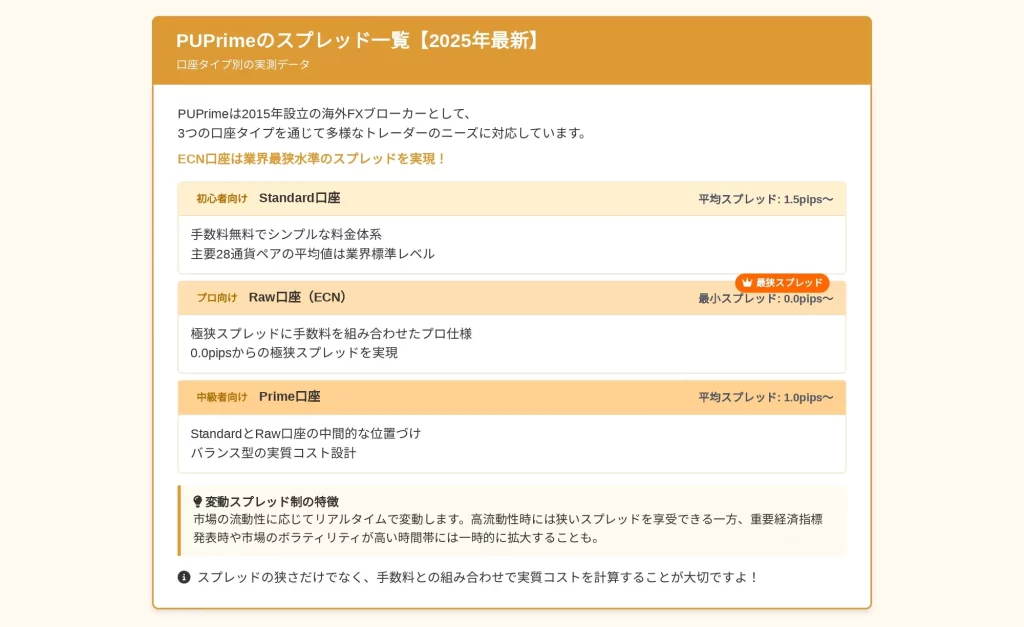Click the 初心者向け label
Screen dimensions: 1024x627
(x=222, y=199)
